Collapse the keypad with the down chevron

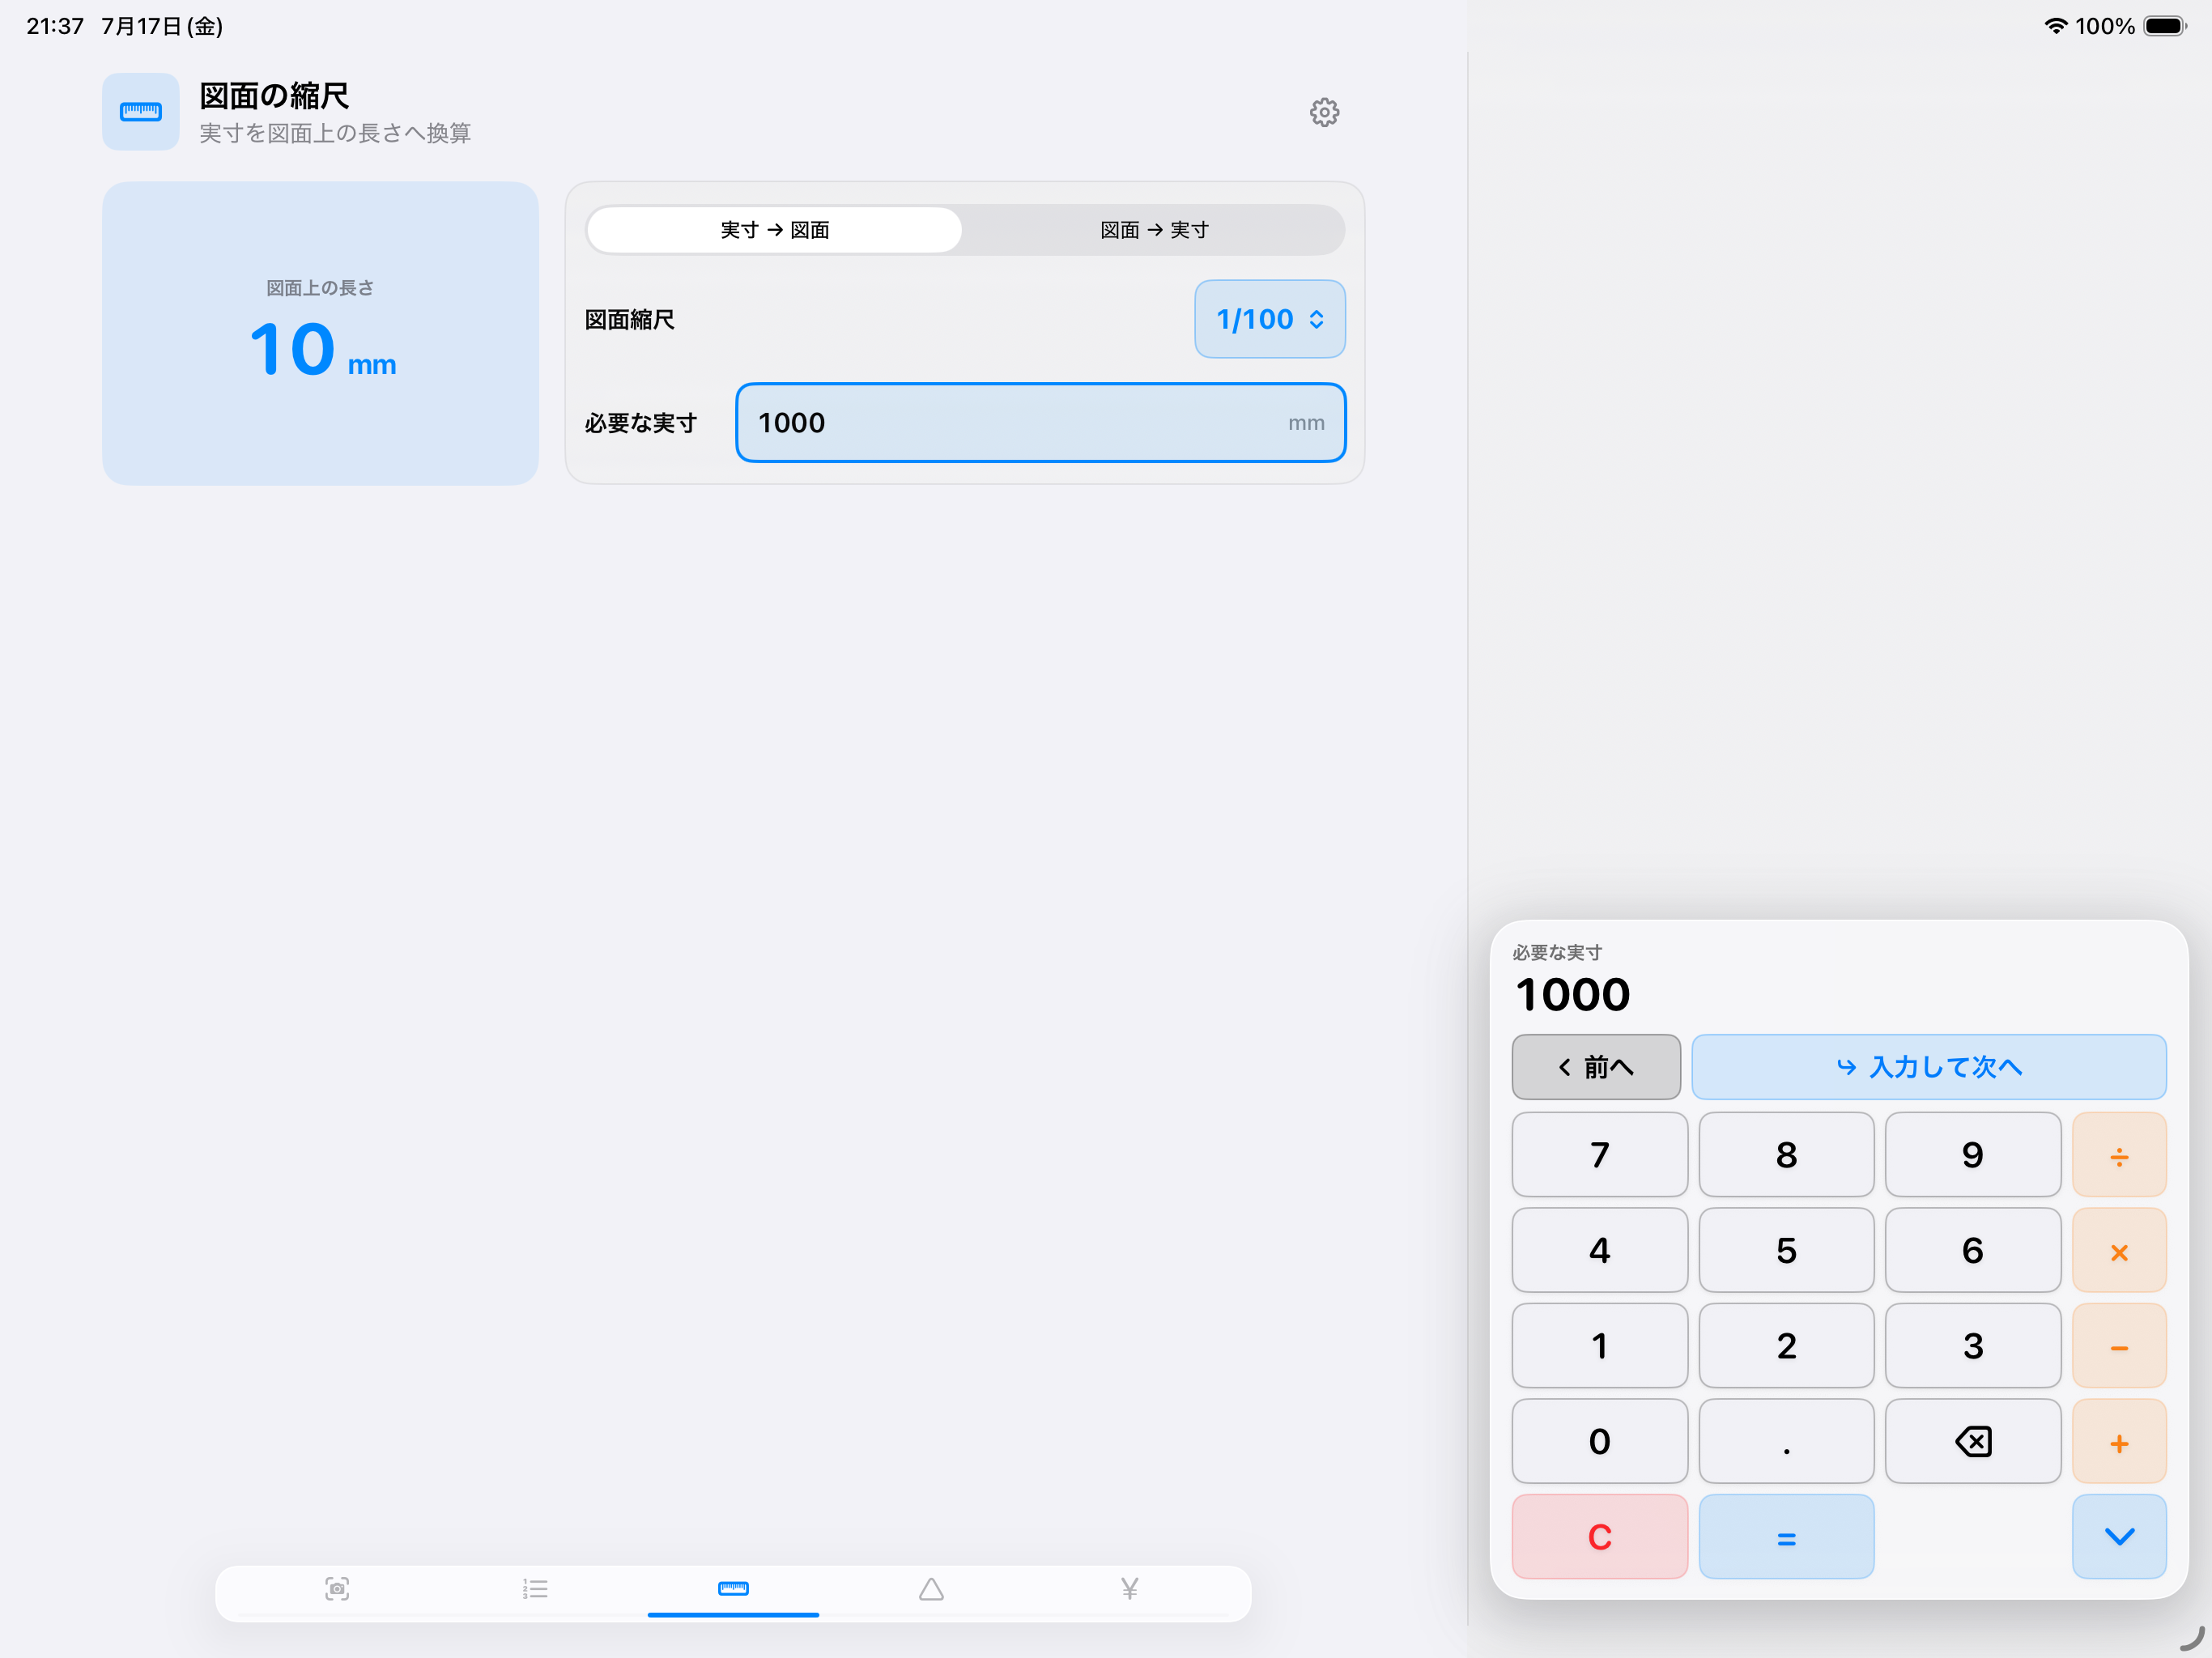(2119, 1536)
